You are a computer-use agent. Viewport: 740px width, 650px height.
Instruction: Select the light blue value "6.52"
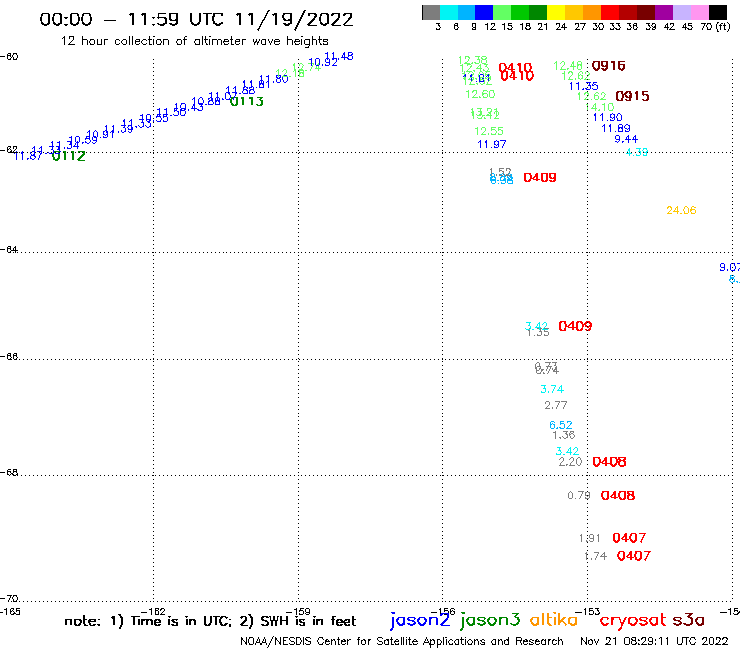tap(561, 425)
